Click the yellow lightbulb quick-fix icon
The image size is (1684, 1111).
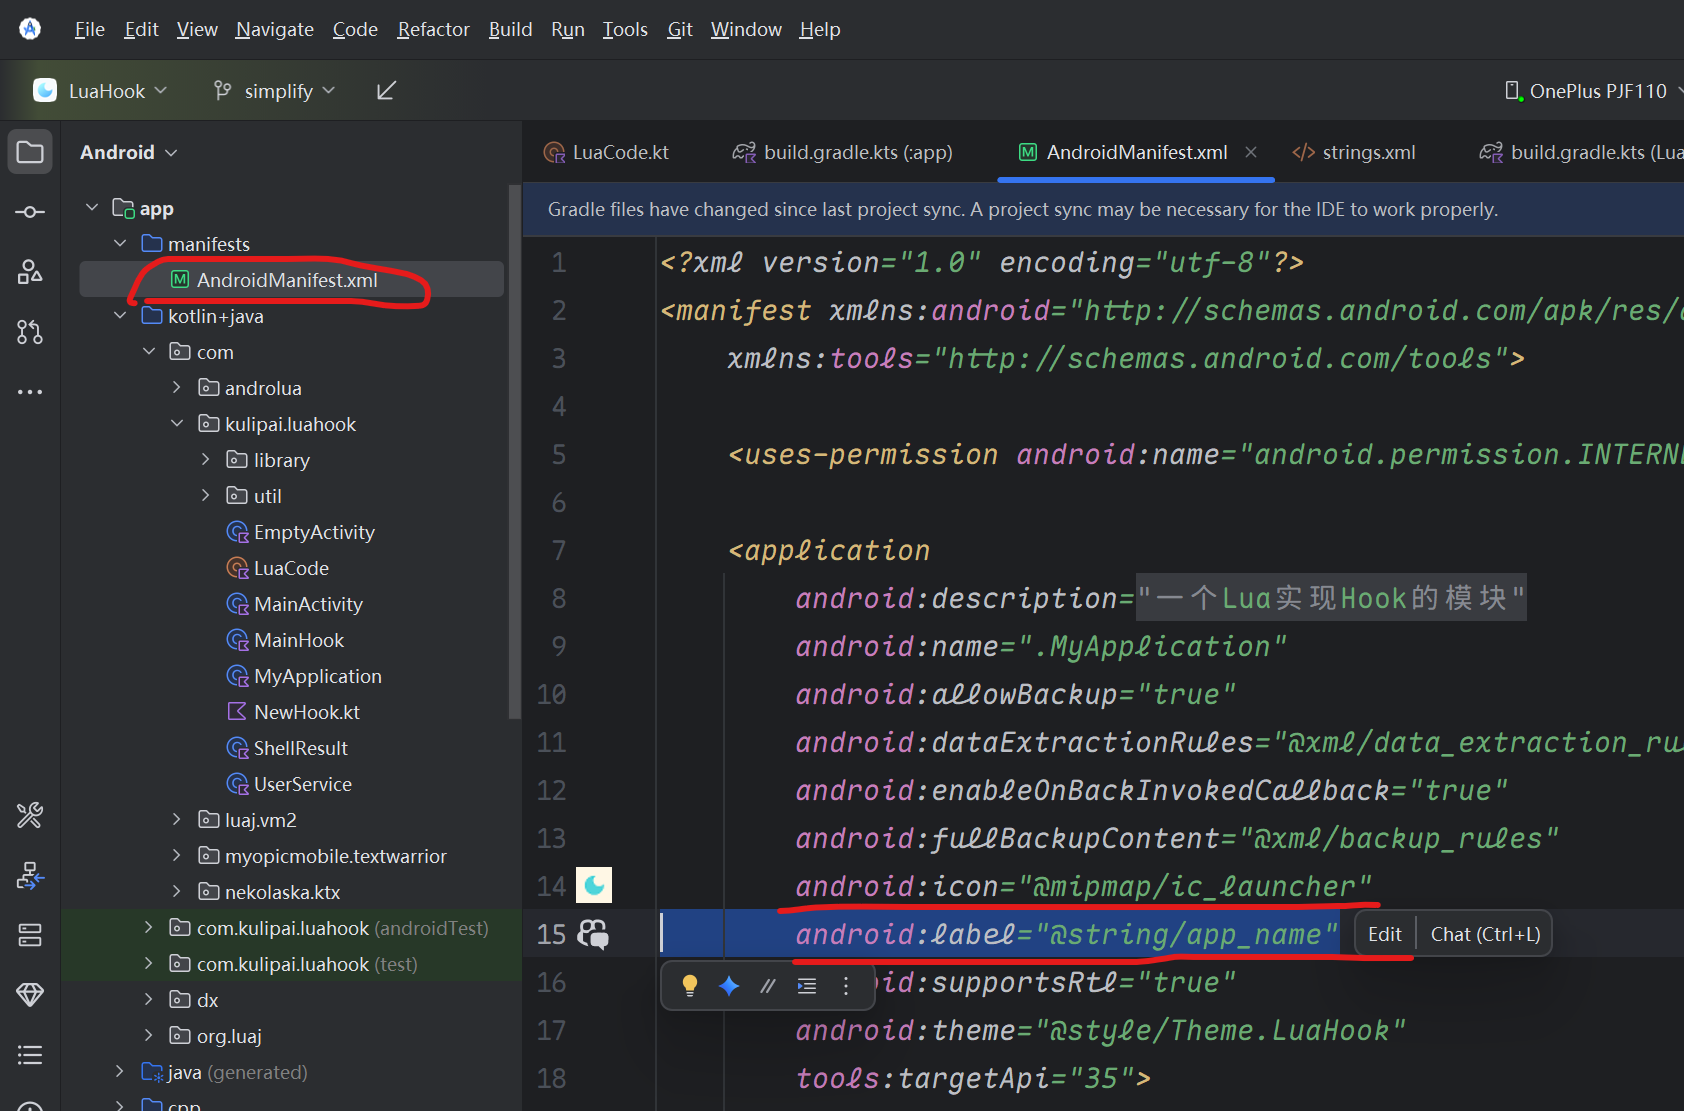tap(689, 986)
